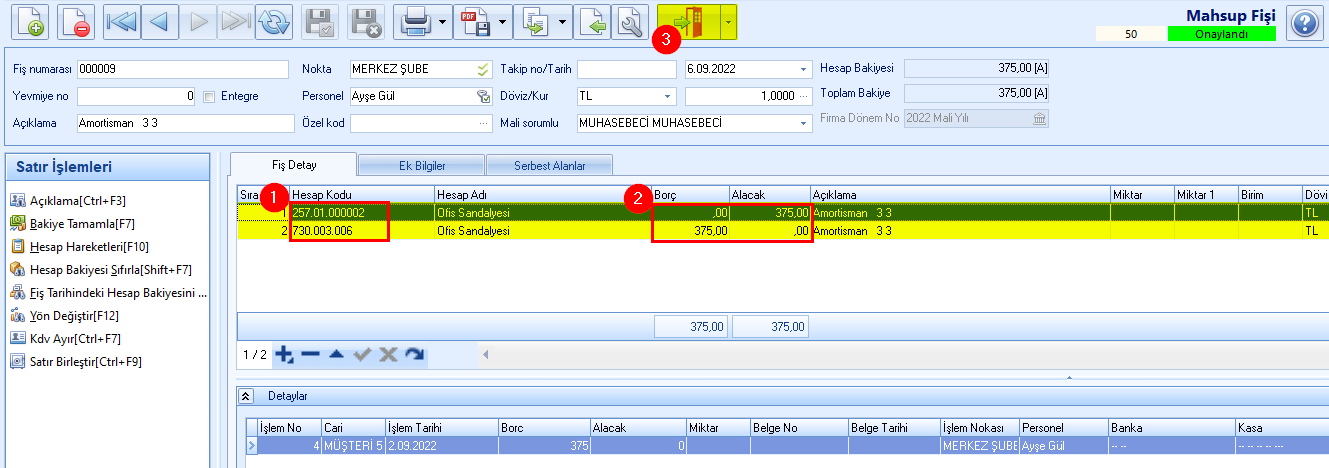Viewport: 1329px width, 468px height.
Task: Collapse the Detaylar panel
Action: 246,397
